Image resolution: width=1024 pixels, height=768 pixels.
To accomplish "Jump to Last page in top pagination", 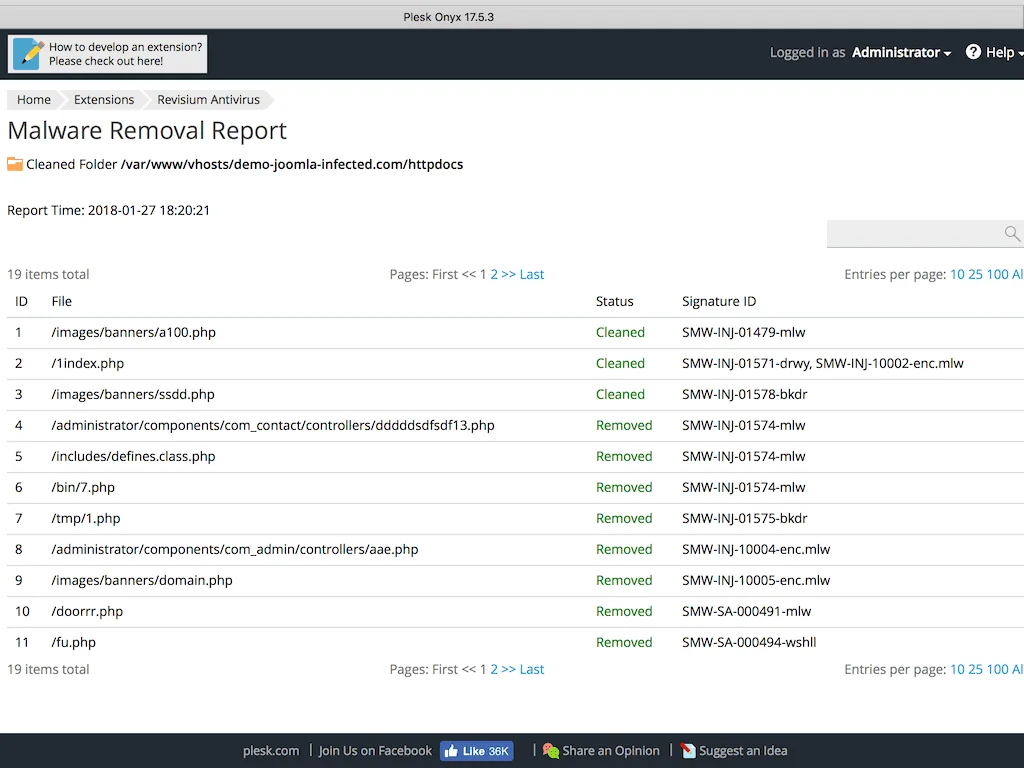I will [x=532, y=274].
